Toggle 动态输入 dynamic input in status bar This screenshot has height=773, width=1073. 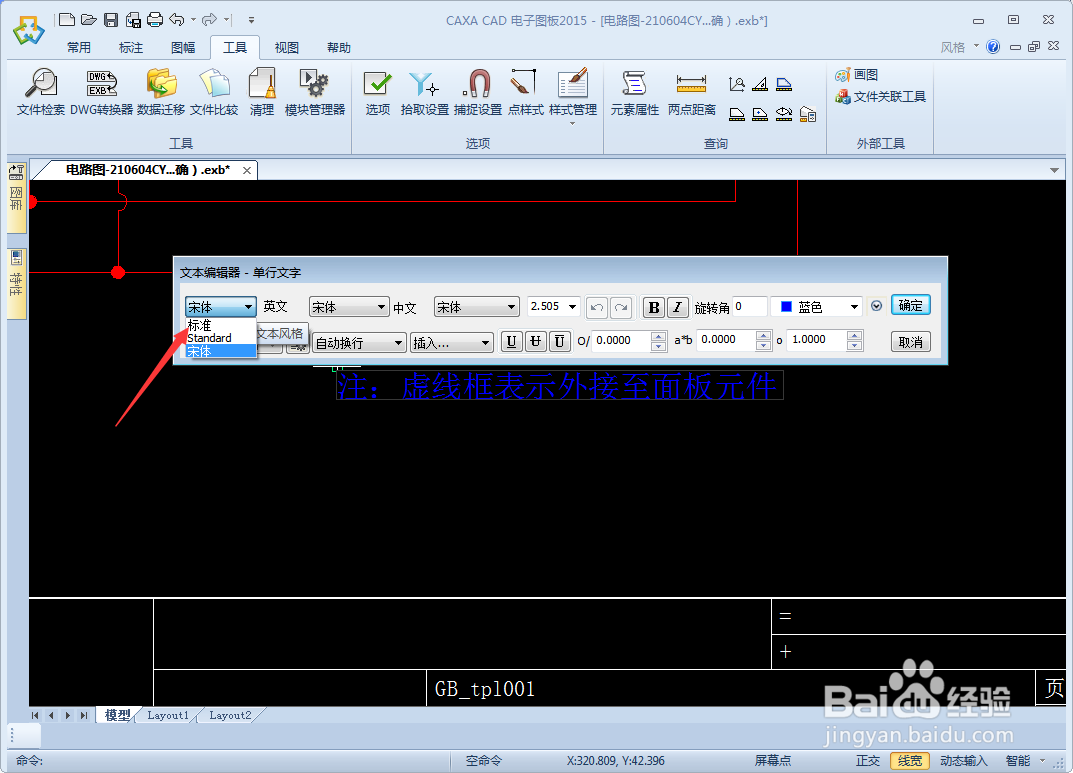964,761
